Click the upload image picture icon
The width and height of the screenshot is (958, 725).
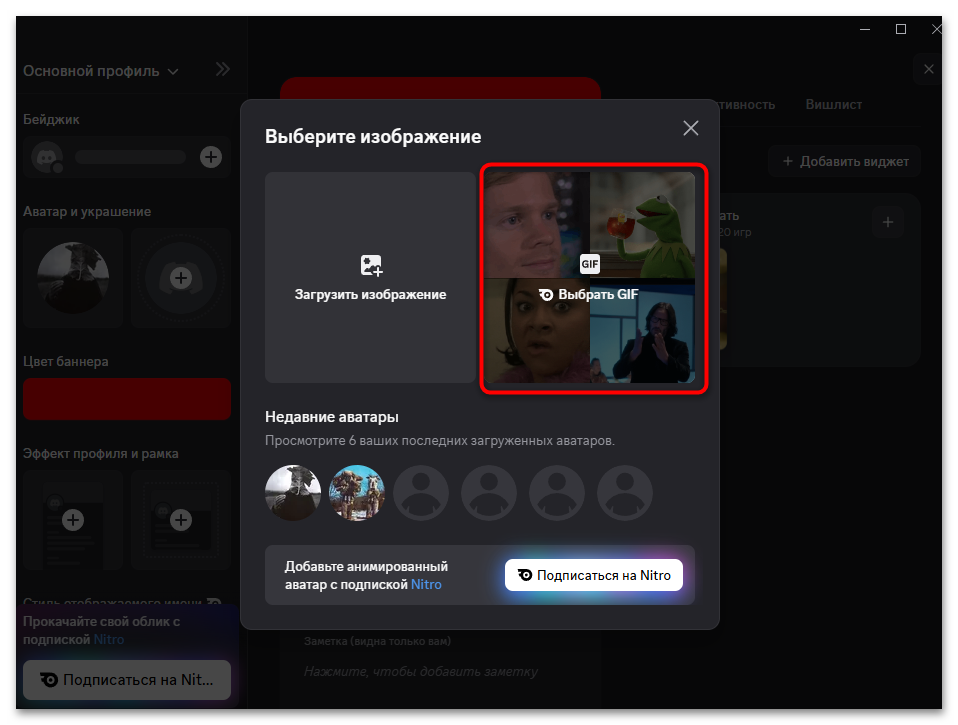pyautogui.click(x=370, y=266)
